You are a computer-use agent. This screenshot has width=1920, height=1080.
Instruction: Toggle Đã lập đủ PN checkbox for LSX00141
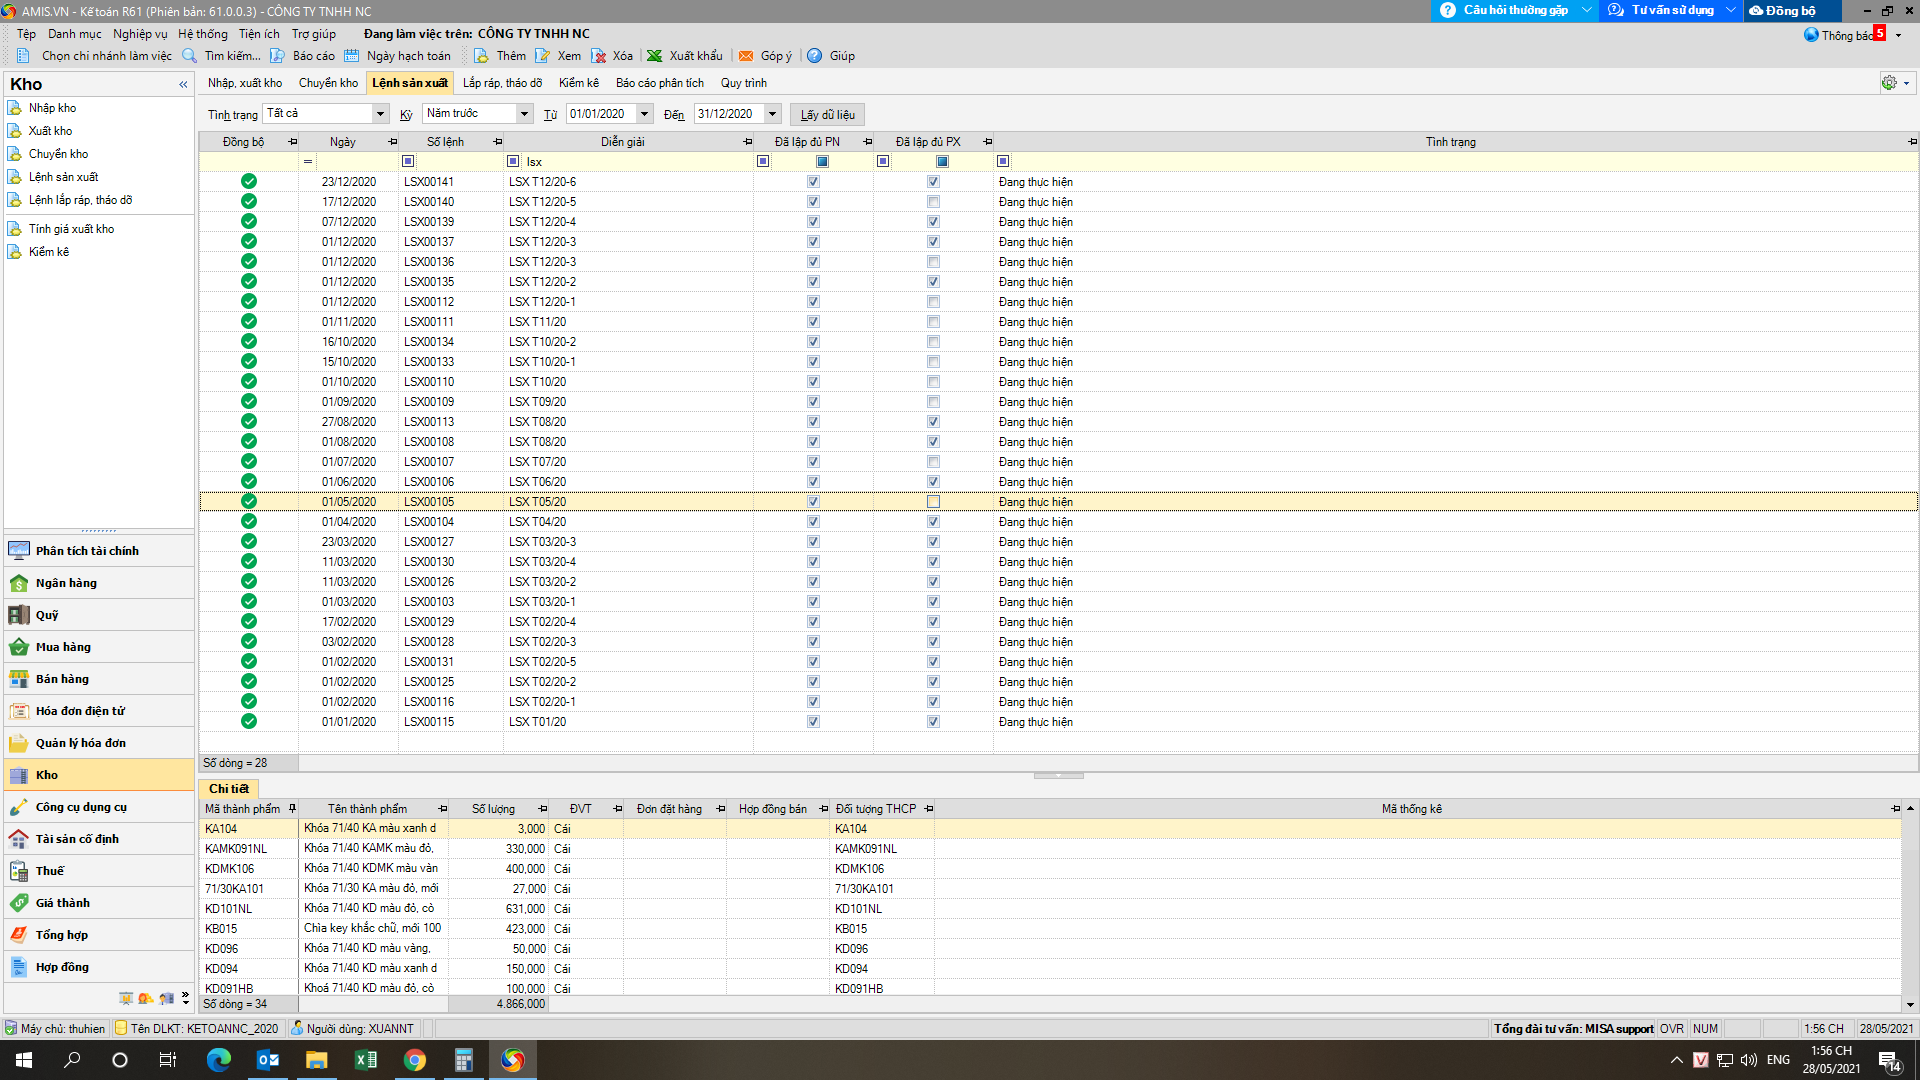pyautogui.click(x=813, y=182)
